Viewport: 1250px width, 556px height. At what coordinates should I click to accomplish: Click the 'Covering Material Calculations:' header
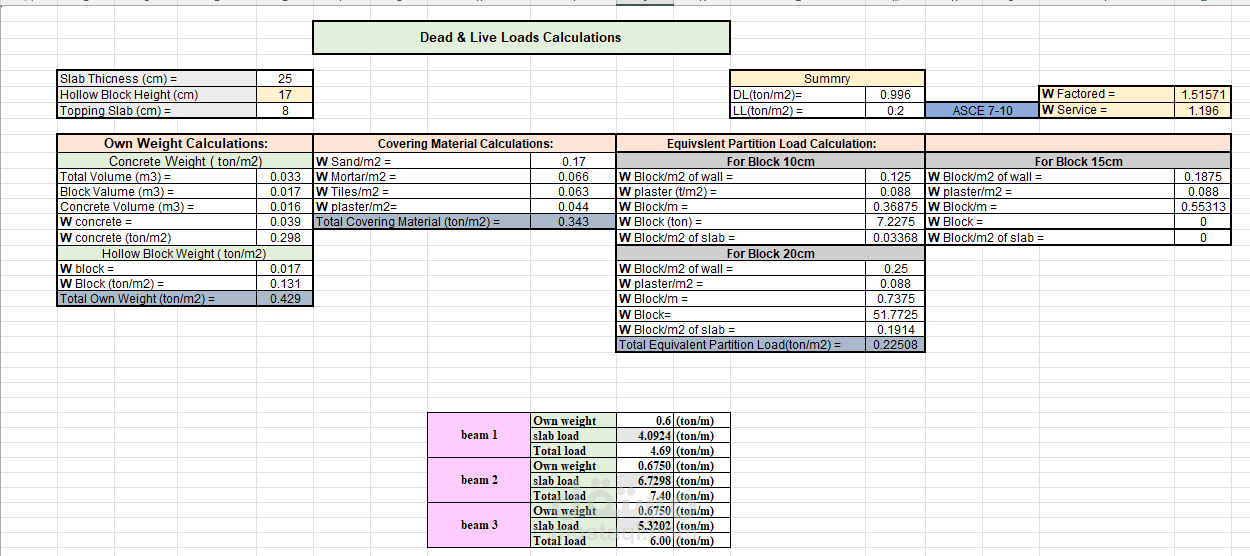click(x=465, y=144)
